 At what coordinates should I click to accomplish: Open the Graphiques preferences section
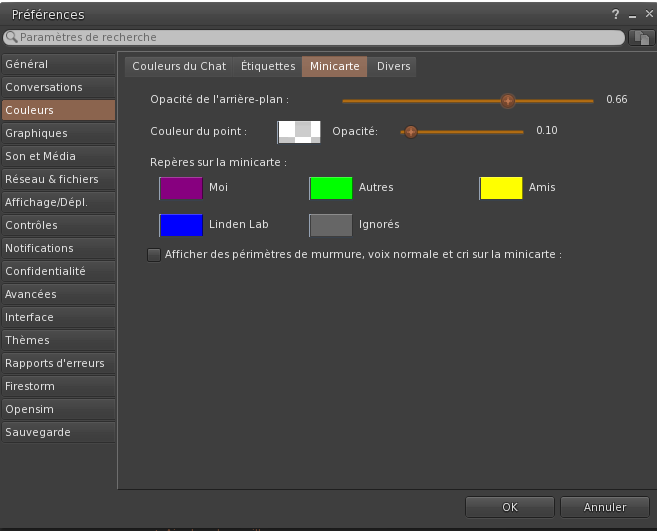(x=58, y=133)
